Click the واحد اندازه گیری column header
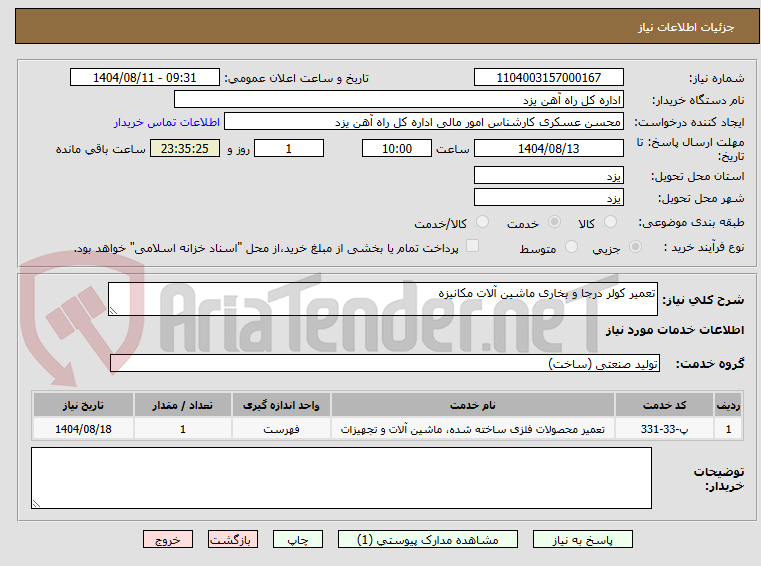 pyautogui.click(x=281, y=405)
